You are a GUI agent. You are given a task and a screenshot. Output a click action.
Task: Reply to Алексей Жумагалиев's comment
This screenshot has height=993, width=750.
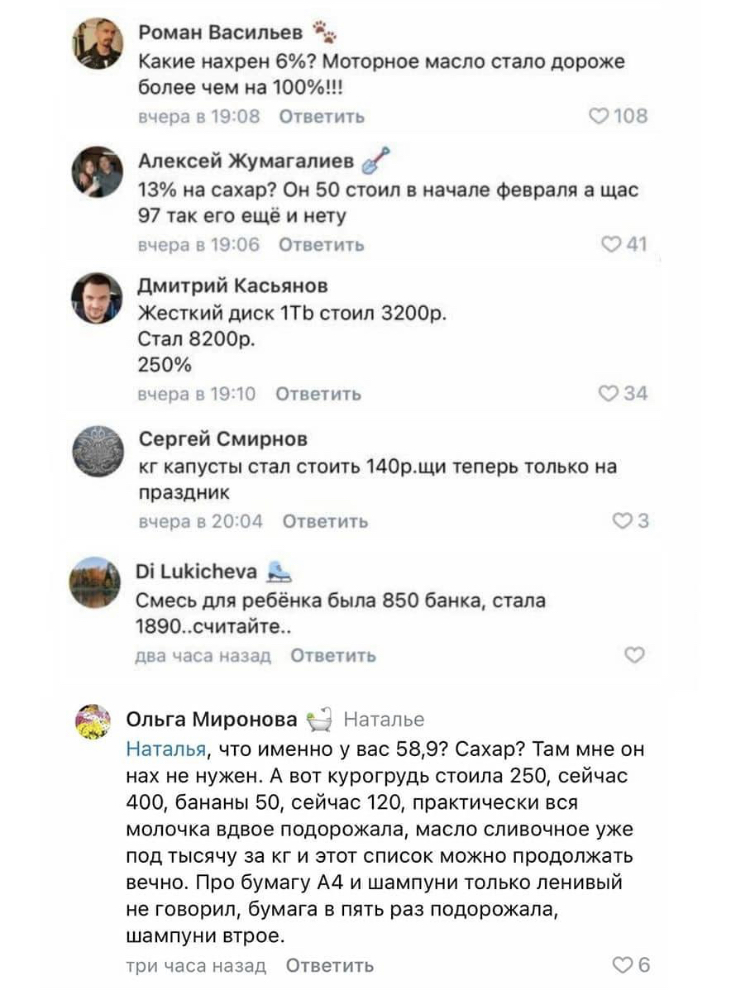[x=321, y=245]
